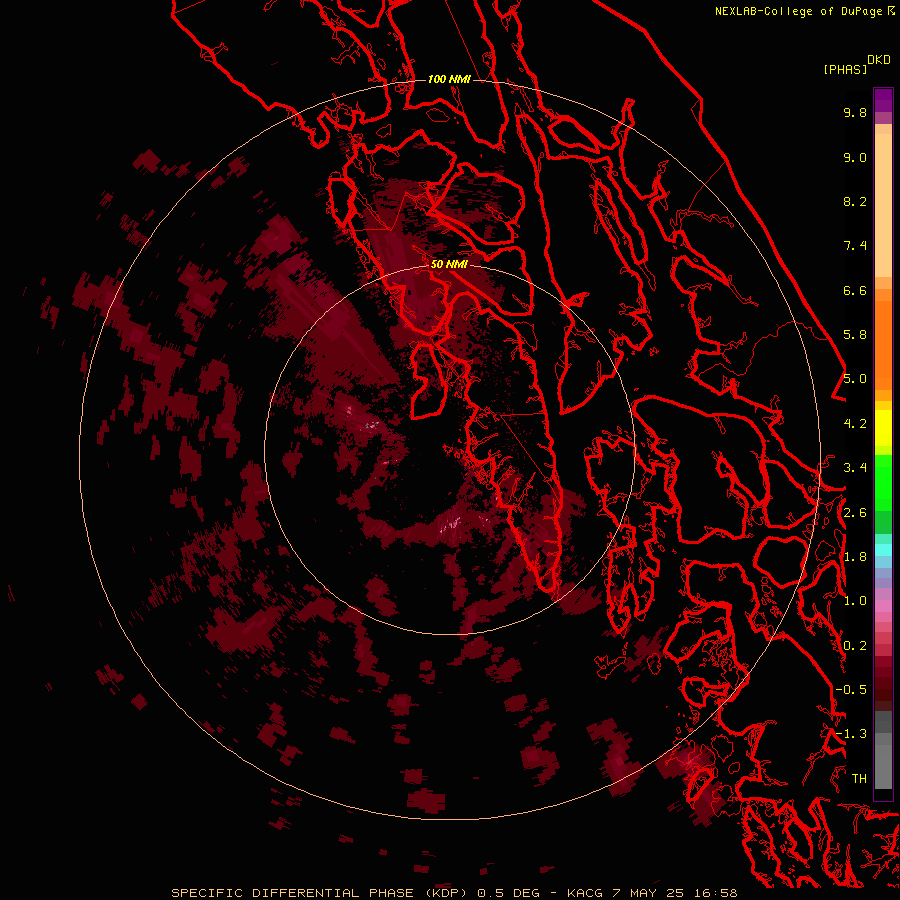Click the 7.4 legend value
The height and width of the screenshot is (900, 900).
[855, 246]
